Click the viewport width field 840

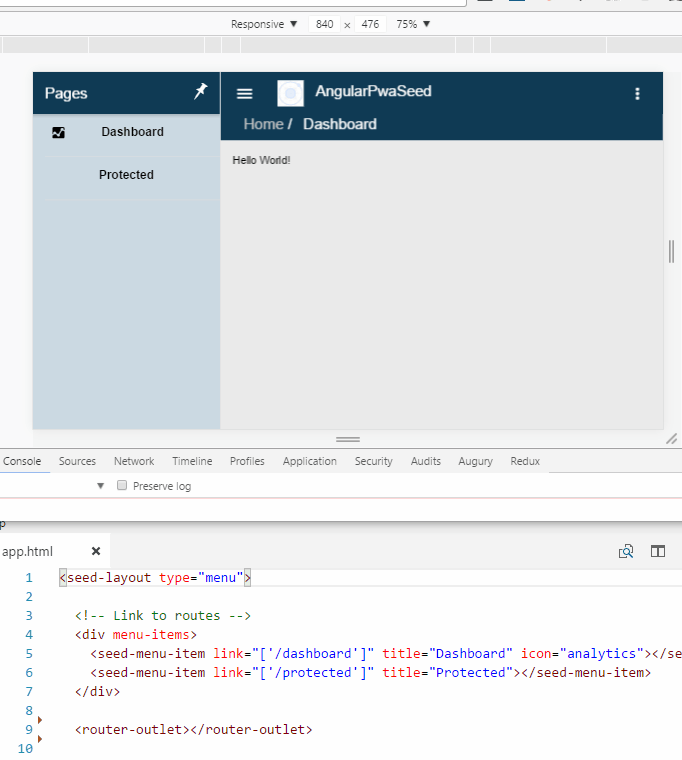[324, 24]
